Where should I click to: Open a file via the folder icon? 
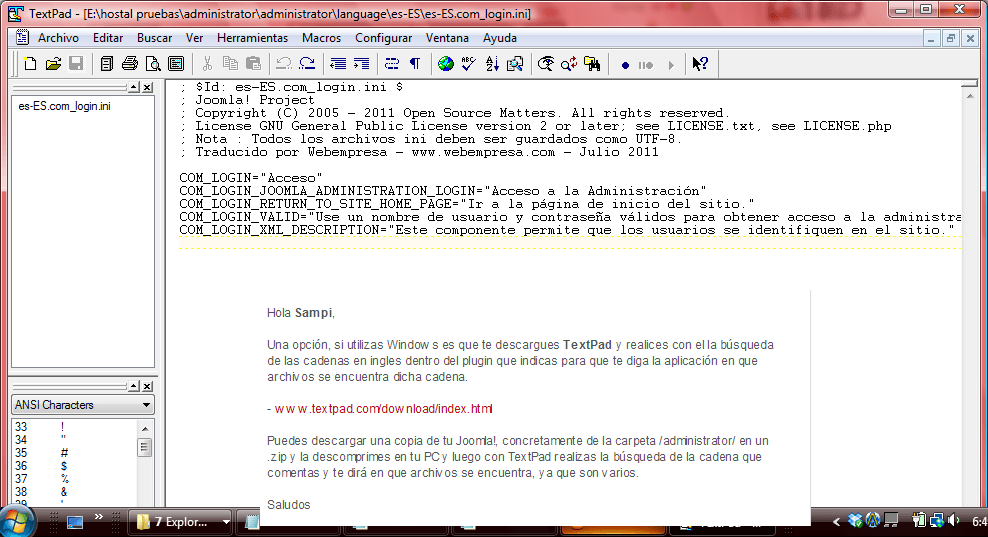pyautogui.click(x=53, y=64)
